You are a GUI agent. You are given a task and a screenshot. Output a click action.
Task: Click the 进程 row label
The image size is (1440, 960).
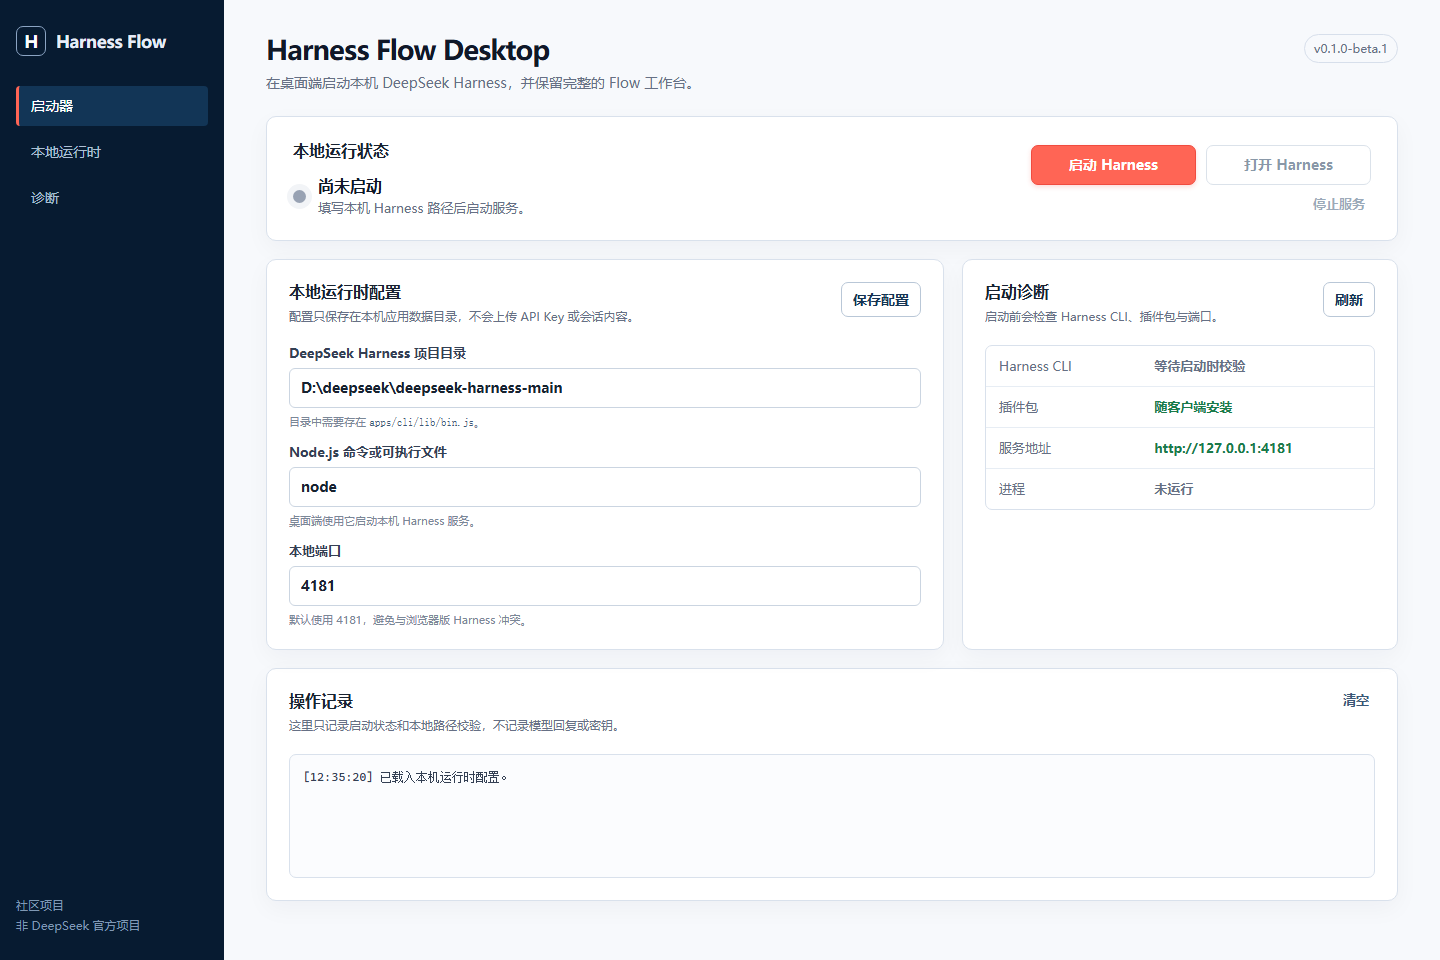click(1012, 489)
